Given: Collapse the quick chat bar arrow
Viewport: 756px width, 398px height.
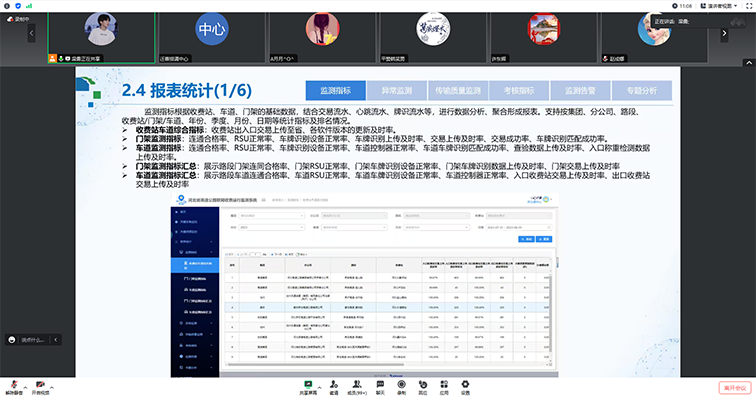Looking at the screenshot, I should coord(55,340).
